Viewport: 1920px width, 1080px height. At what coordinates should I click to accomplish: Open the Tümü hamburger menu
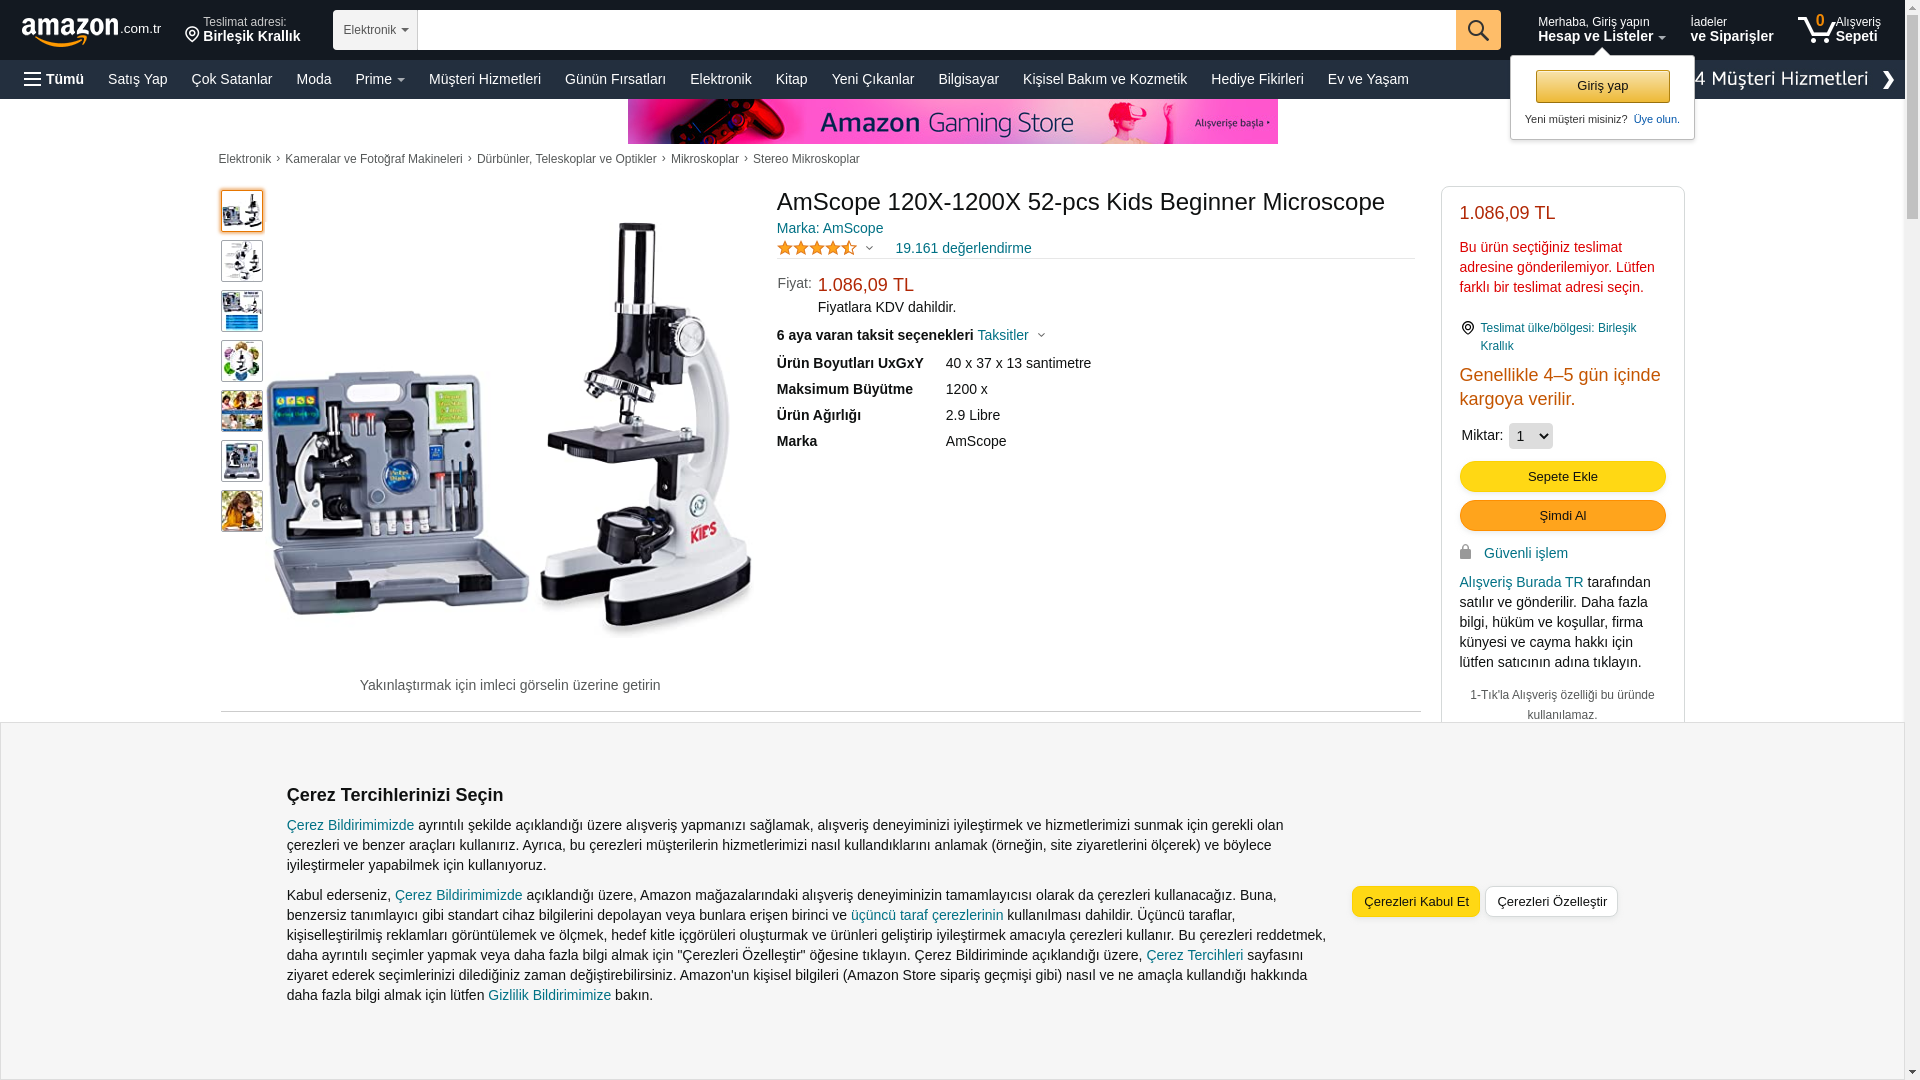tap(54, 79)
